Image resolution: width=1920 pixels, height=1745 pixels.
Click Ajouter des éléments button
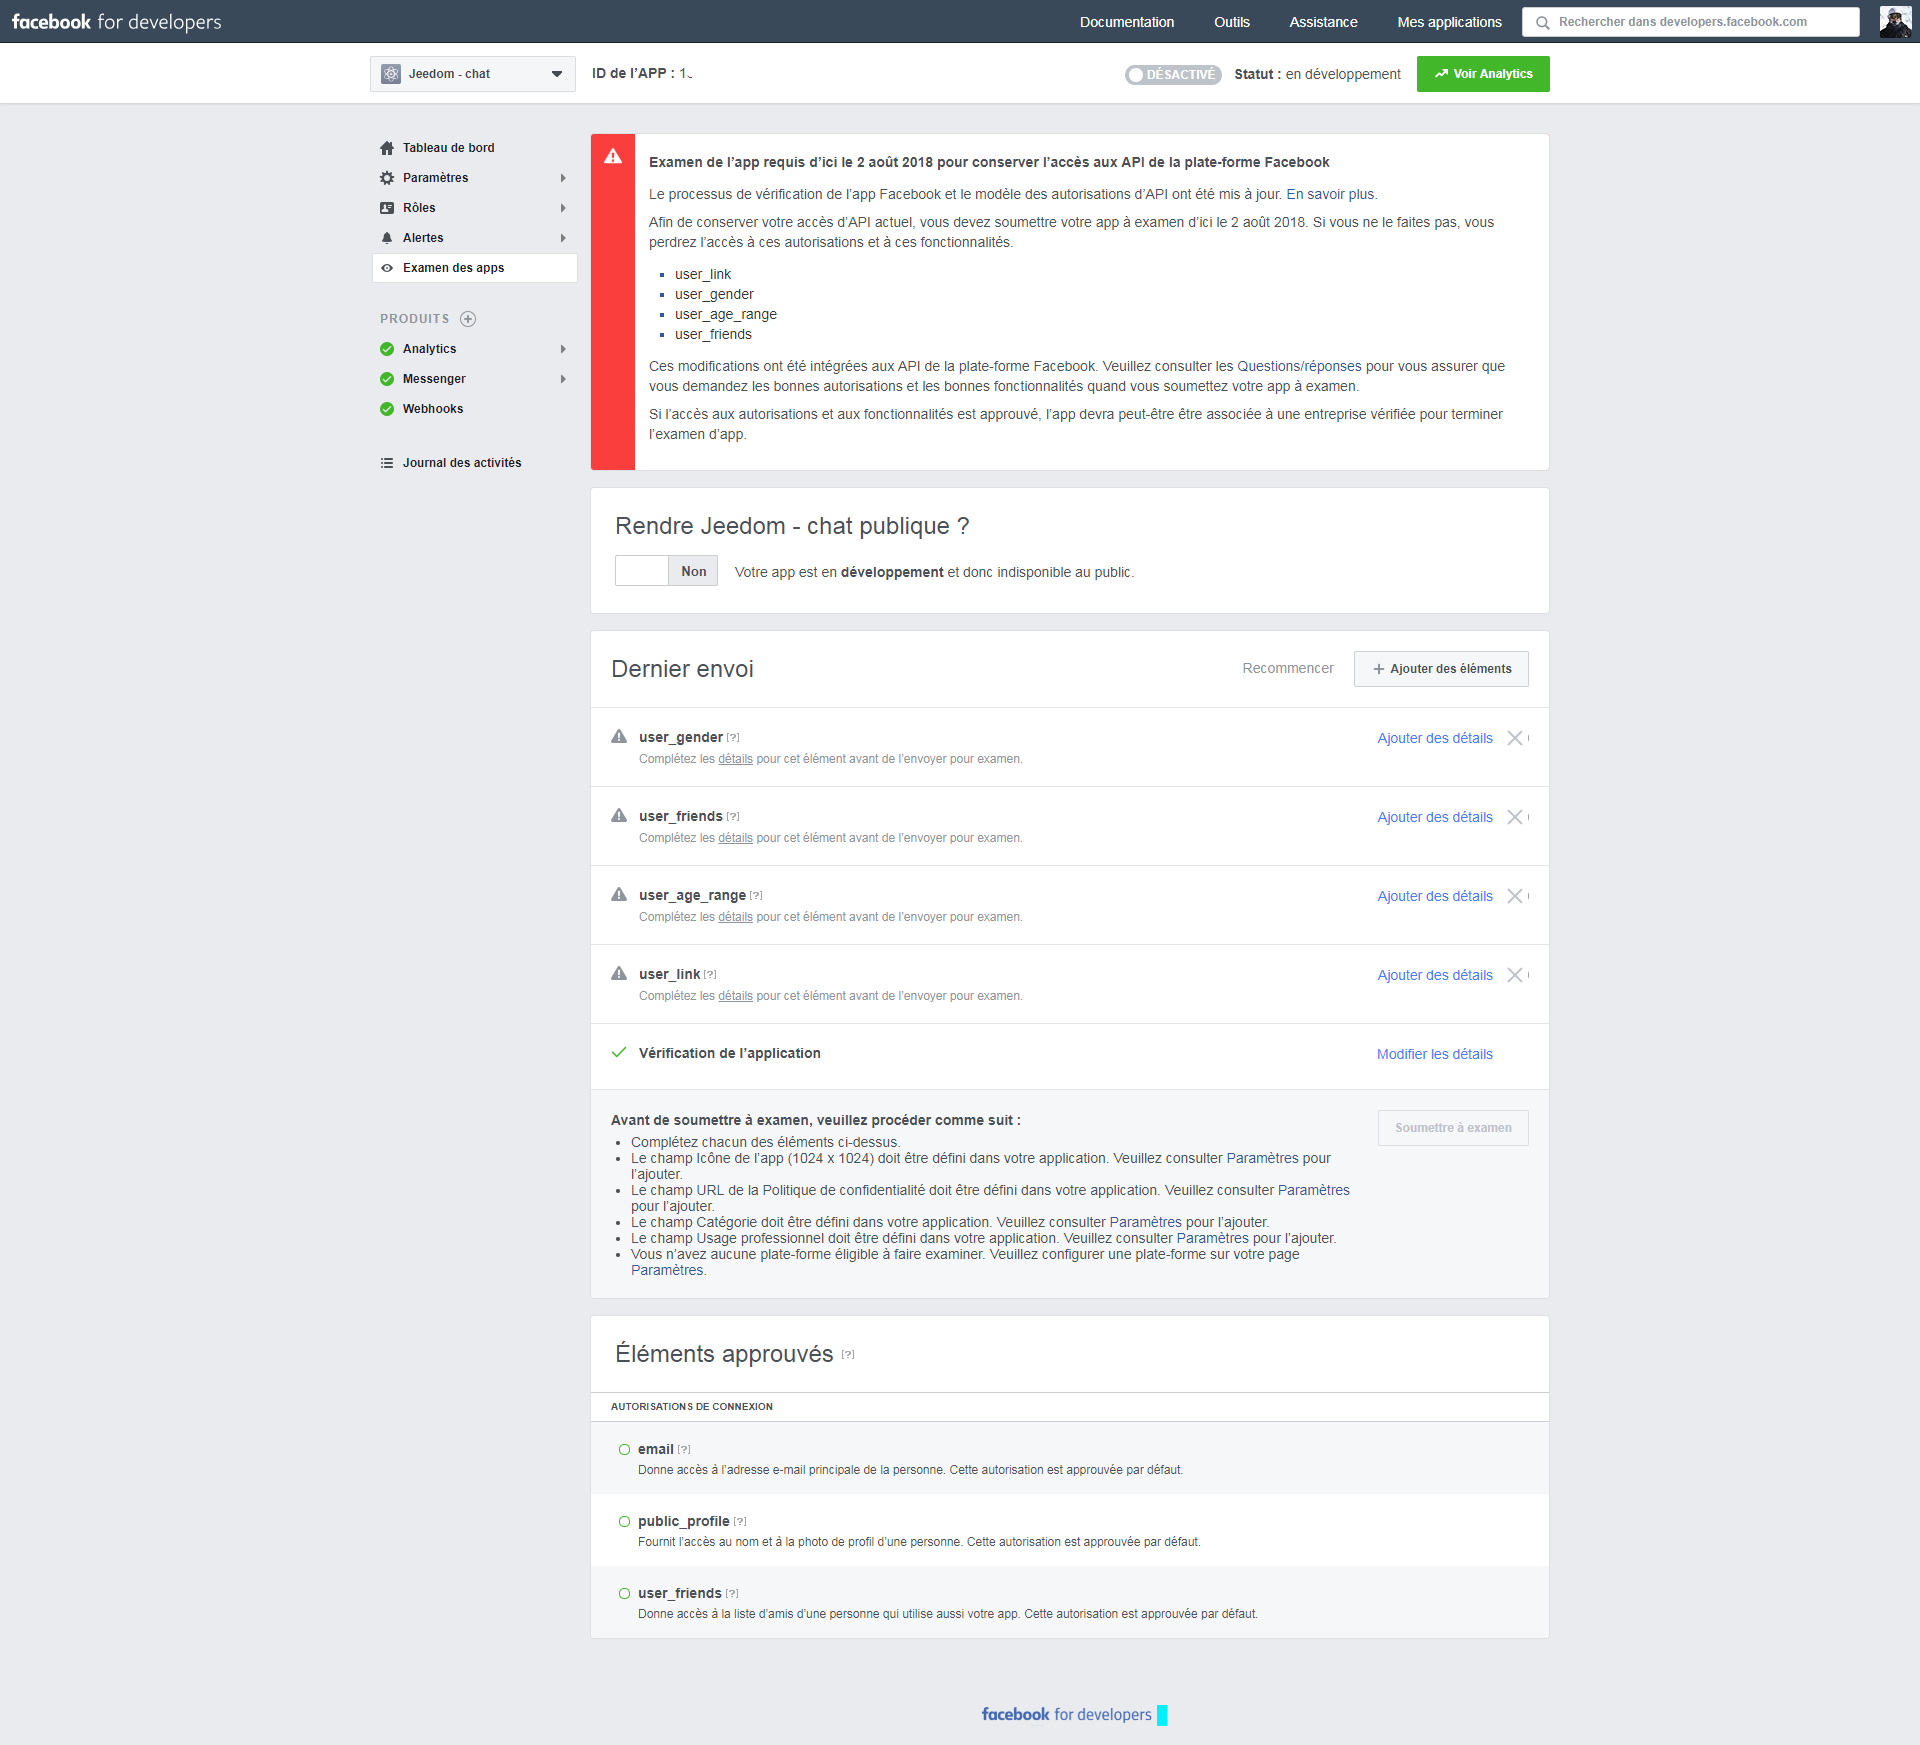click(x=1441, y=669)
